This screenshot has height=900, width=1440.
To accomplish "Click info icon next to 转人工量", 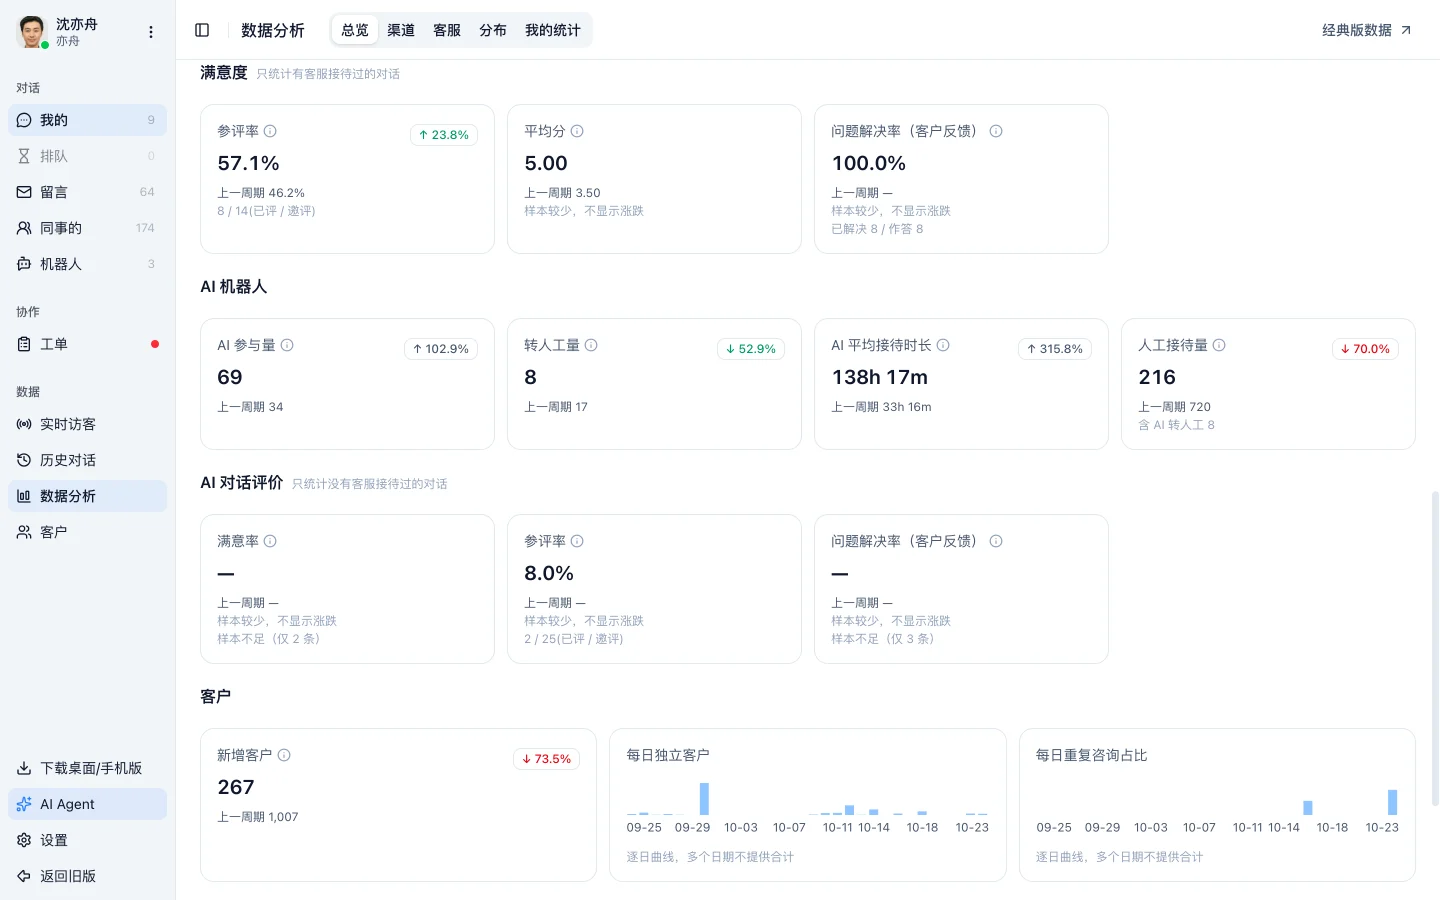I will coord(591,345).
